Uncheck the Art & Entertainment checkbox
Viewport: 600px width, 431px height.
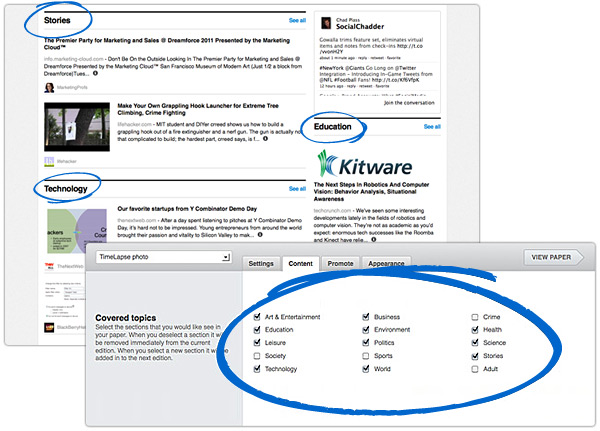257,317
